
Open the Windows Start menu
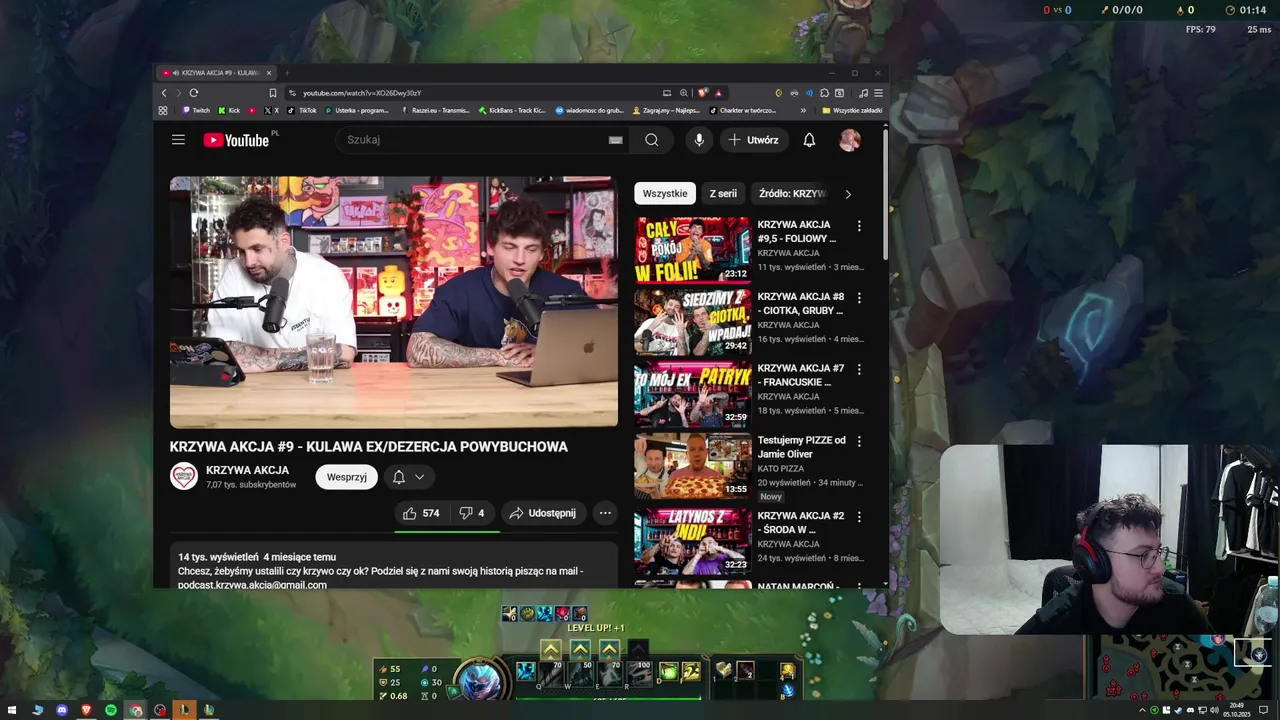tap(13, 710)
